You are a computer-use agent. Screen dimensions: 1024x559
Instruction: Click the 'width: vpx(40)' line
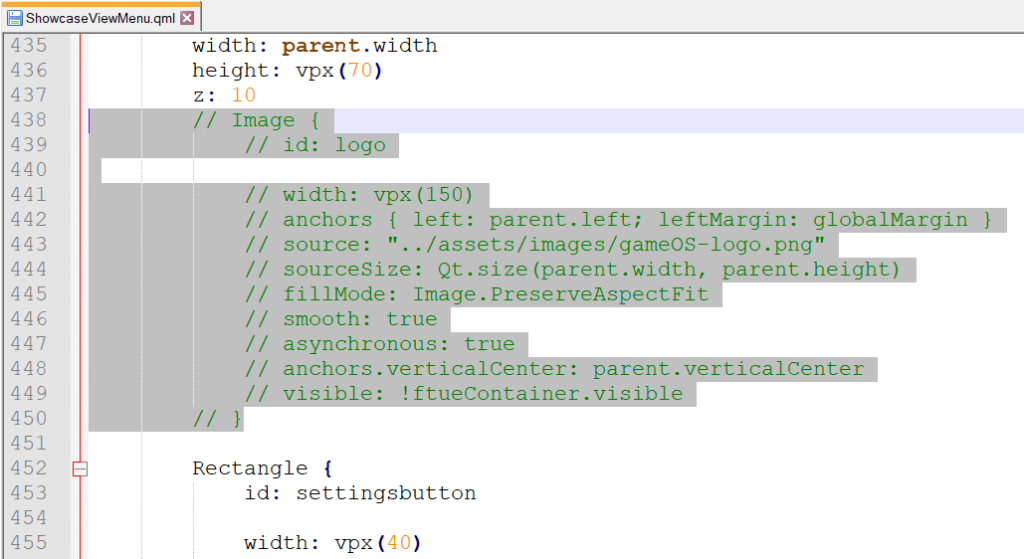pyautogui.click(x=333, y=543)
